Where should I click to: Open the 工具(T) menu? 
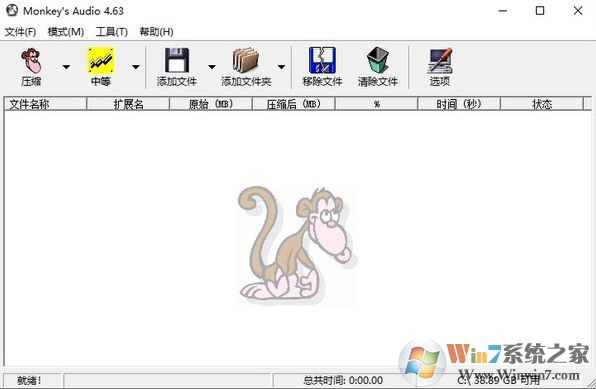tap(112, 32)
